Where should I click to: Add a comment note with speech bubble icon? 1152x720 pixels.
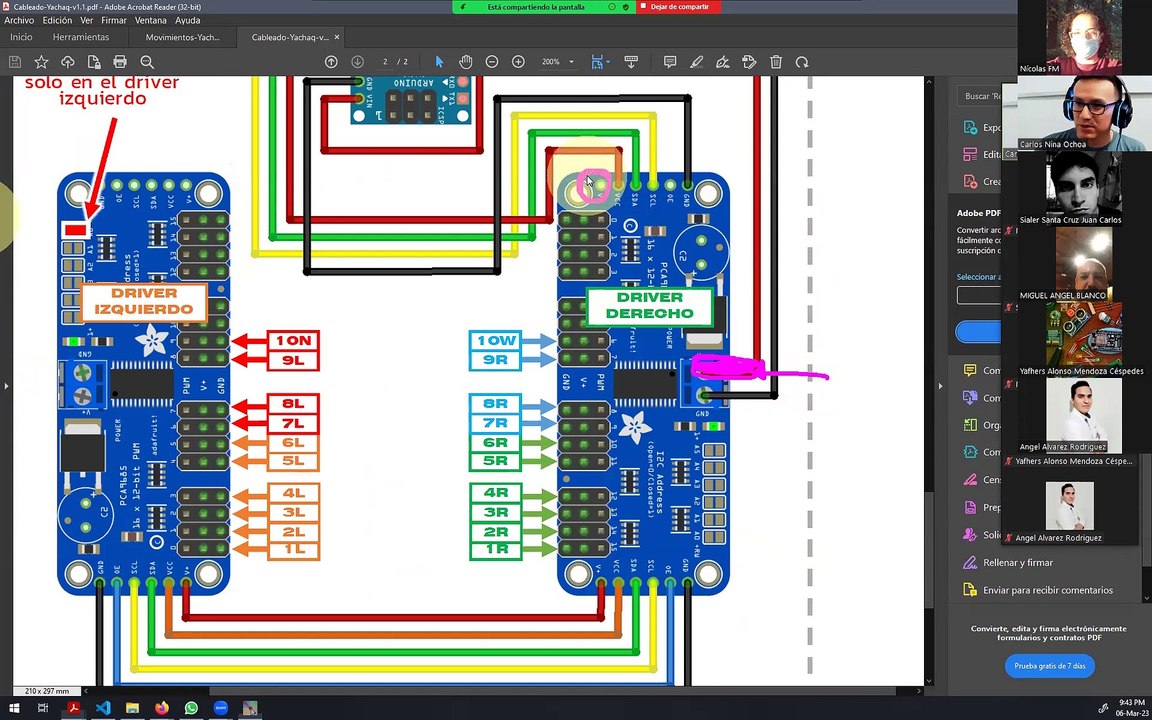point(670,62)
